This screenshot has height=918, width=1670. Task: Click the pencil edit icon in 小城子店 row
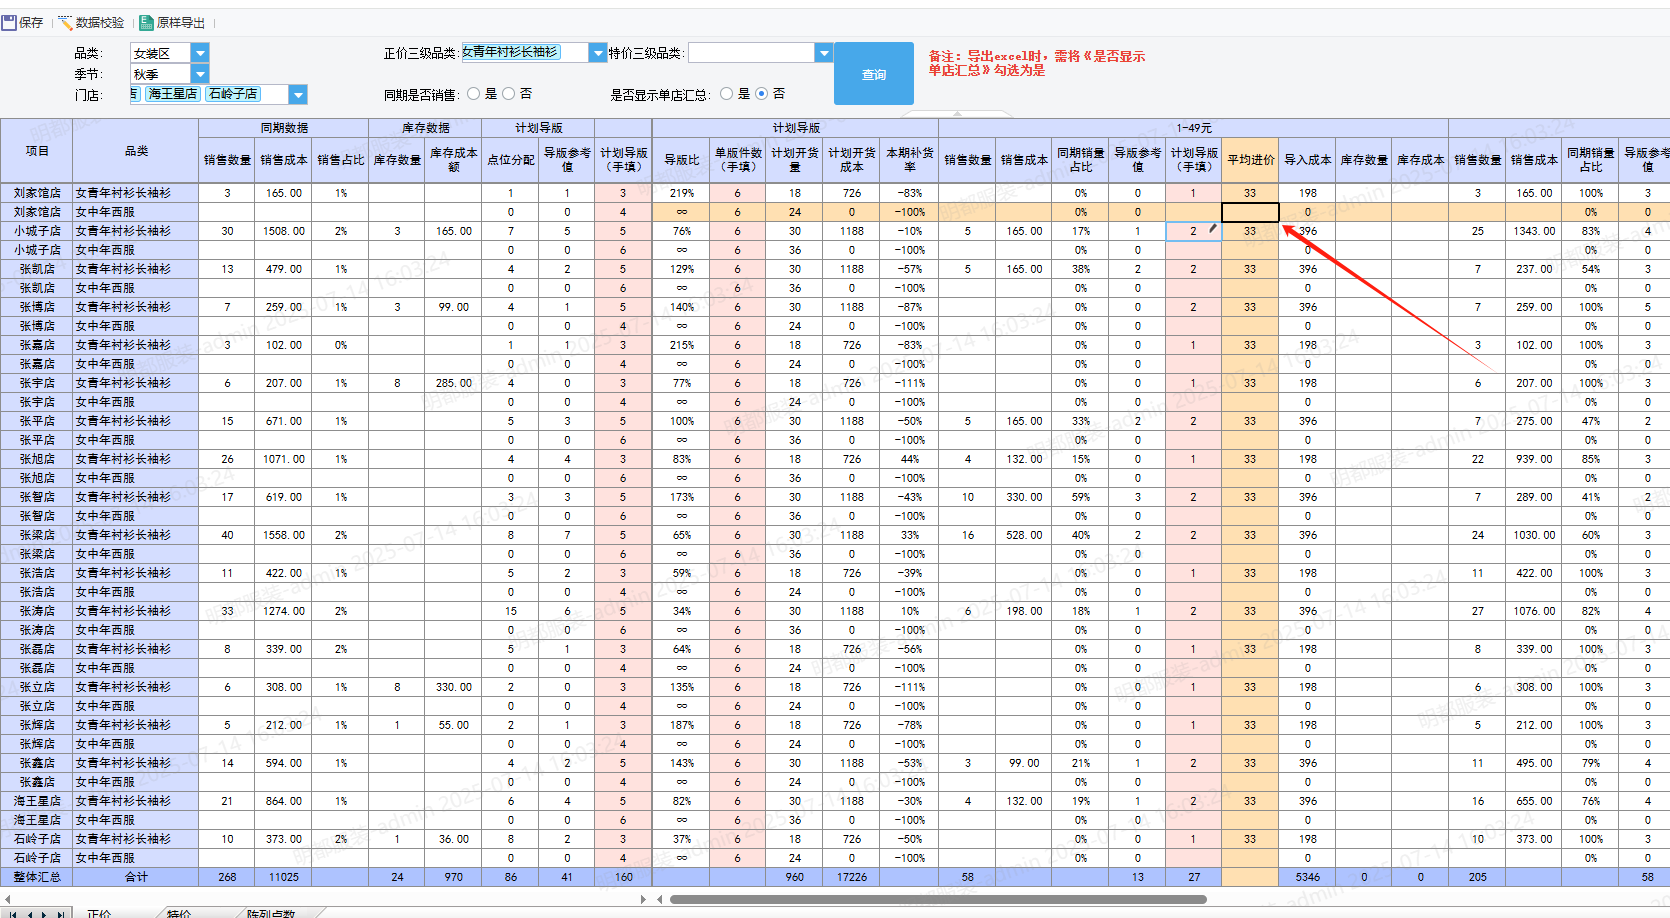click(x=1213, y=229)
